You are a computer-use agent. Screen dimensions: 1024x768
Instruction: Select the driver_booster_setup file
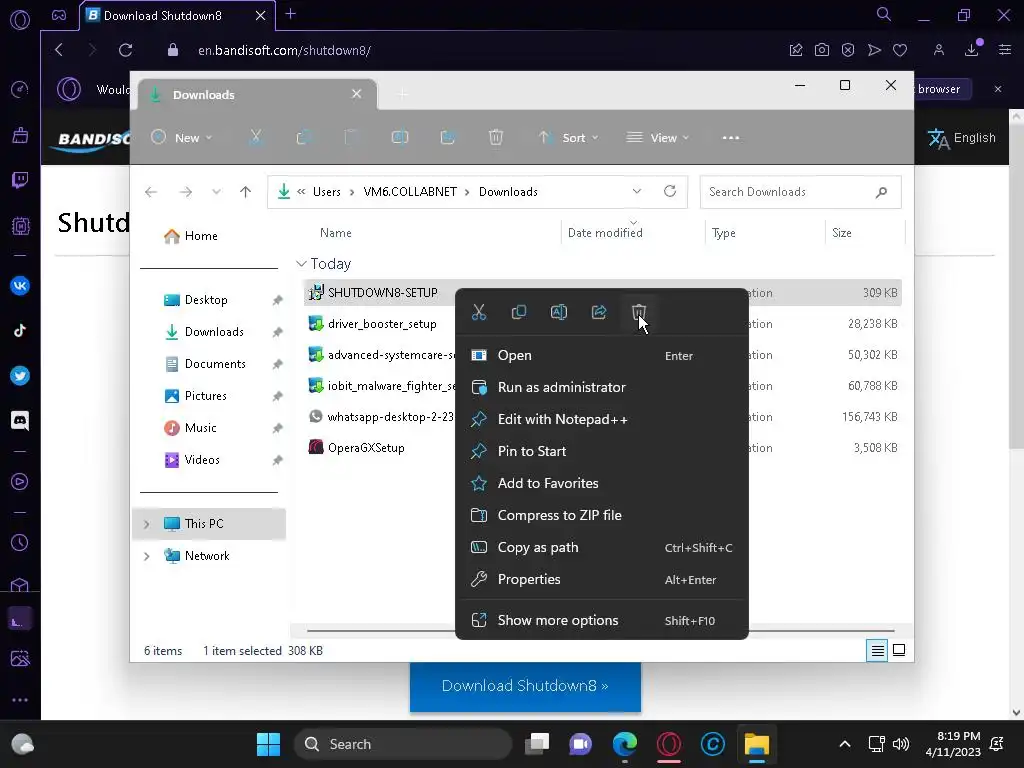click(x=381, y=324)
